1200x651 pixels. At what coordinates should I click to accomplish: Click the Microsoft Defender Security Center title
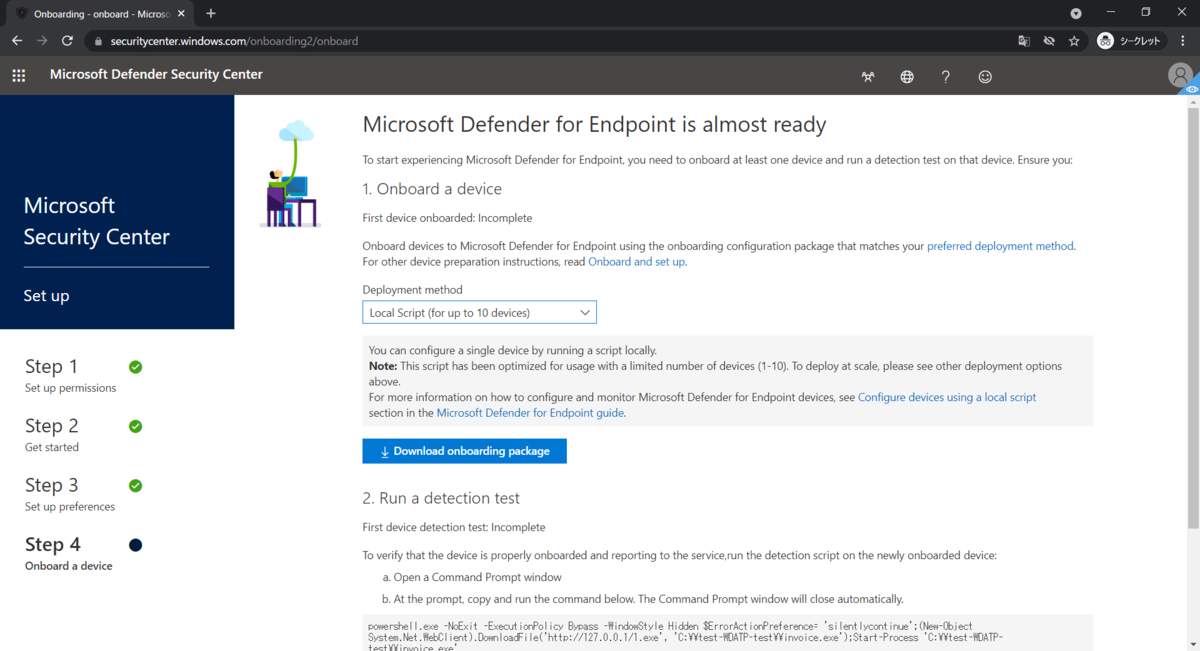pyautogui.click(x=156, y=74)
